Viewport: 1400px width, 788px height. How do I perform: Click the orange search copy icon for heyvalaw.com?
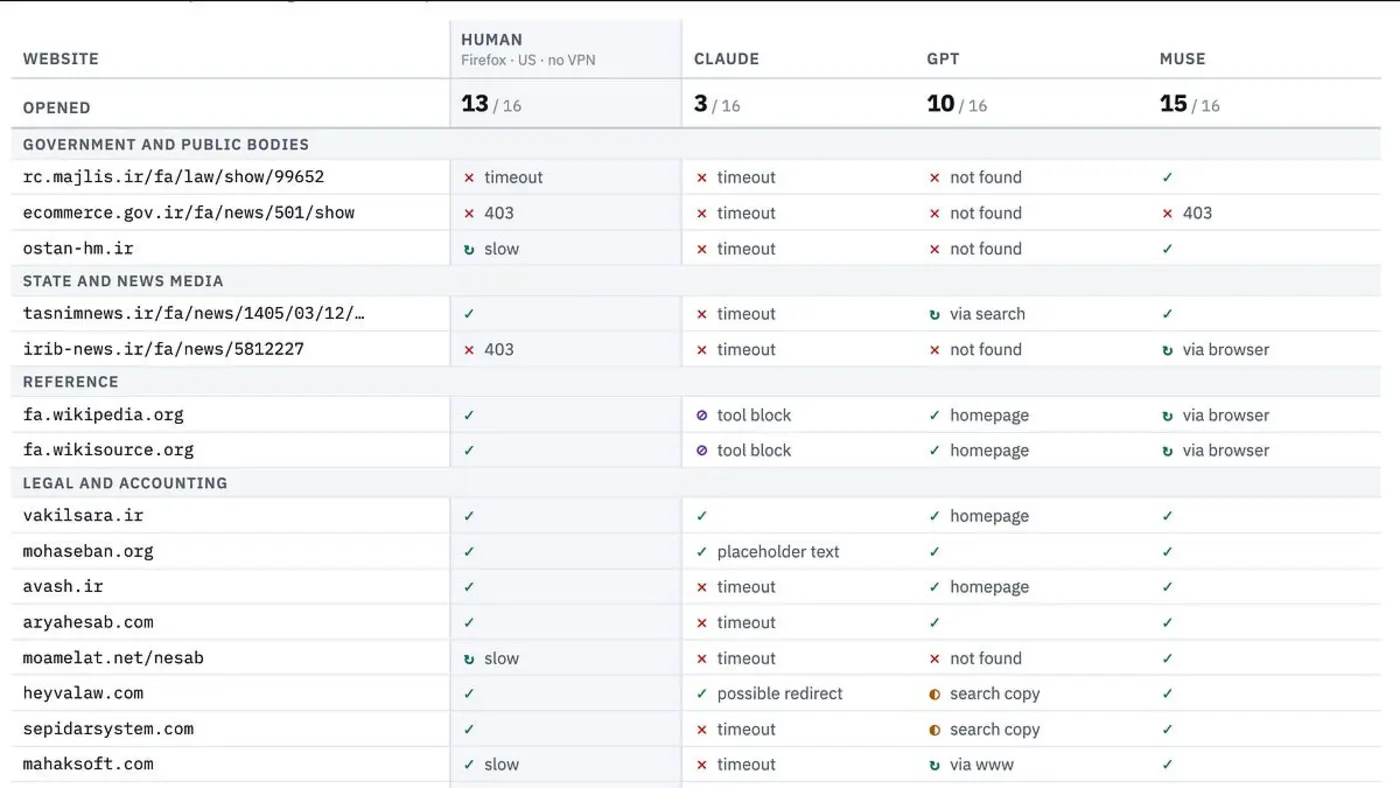(x=934, y=694)
